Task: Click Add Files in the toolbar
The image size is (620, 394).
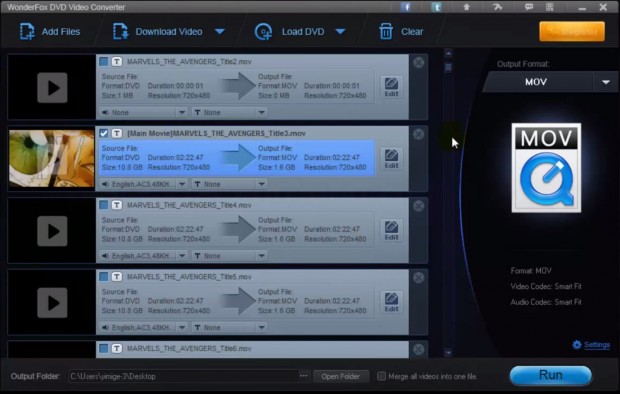Action: click(x=50, y=32)
